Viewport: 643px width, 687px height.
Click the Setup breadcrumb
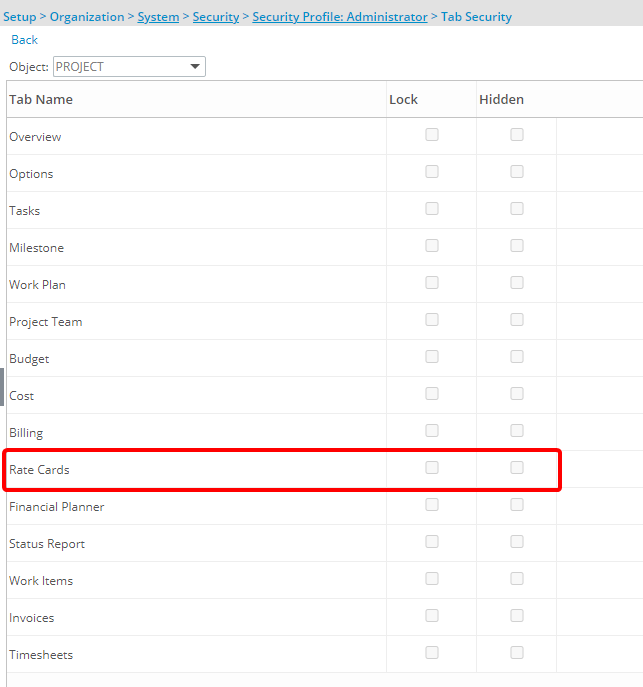20,17
